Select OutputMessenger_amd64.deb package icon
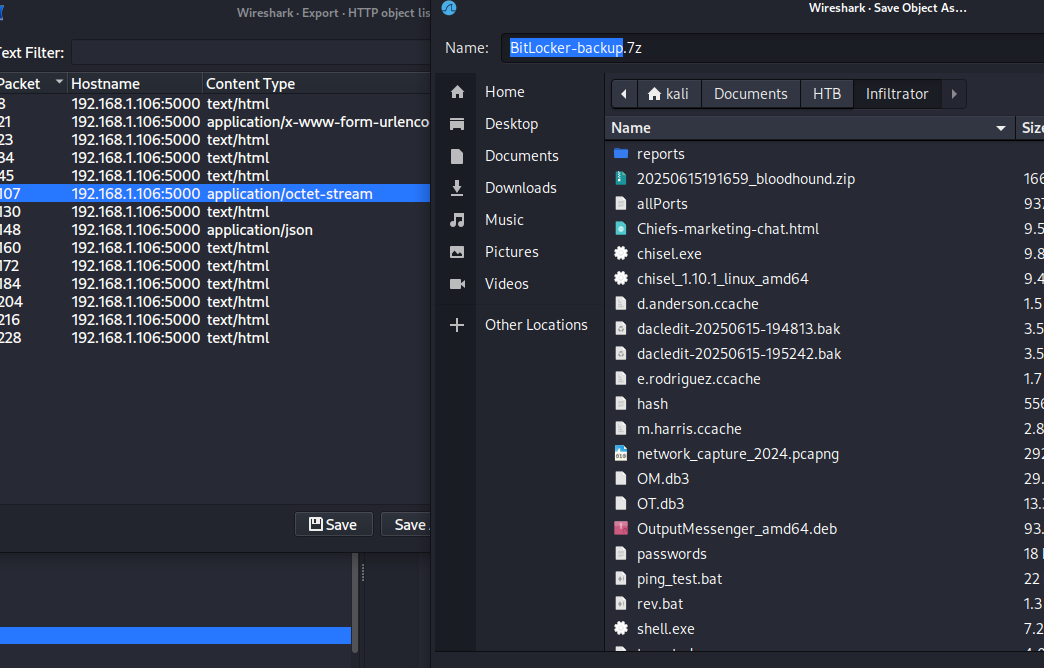 click(x=621, y=529)
